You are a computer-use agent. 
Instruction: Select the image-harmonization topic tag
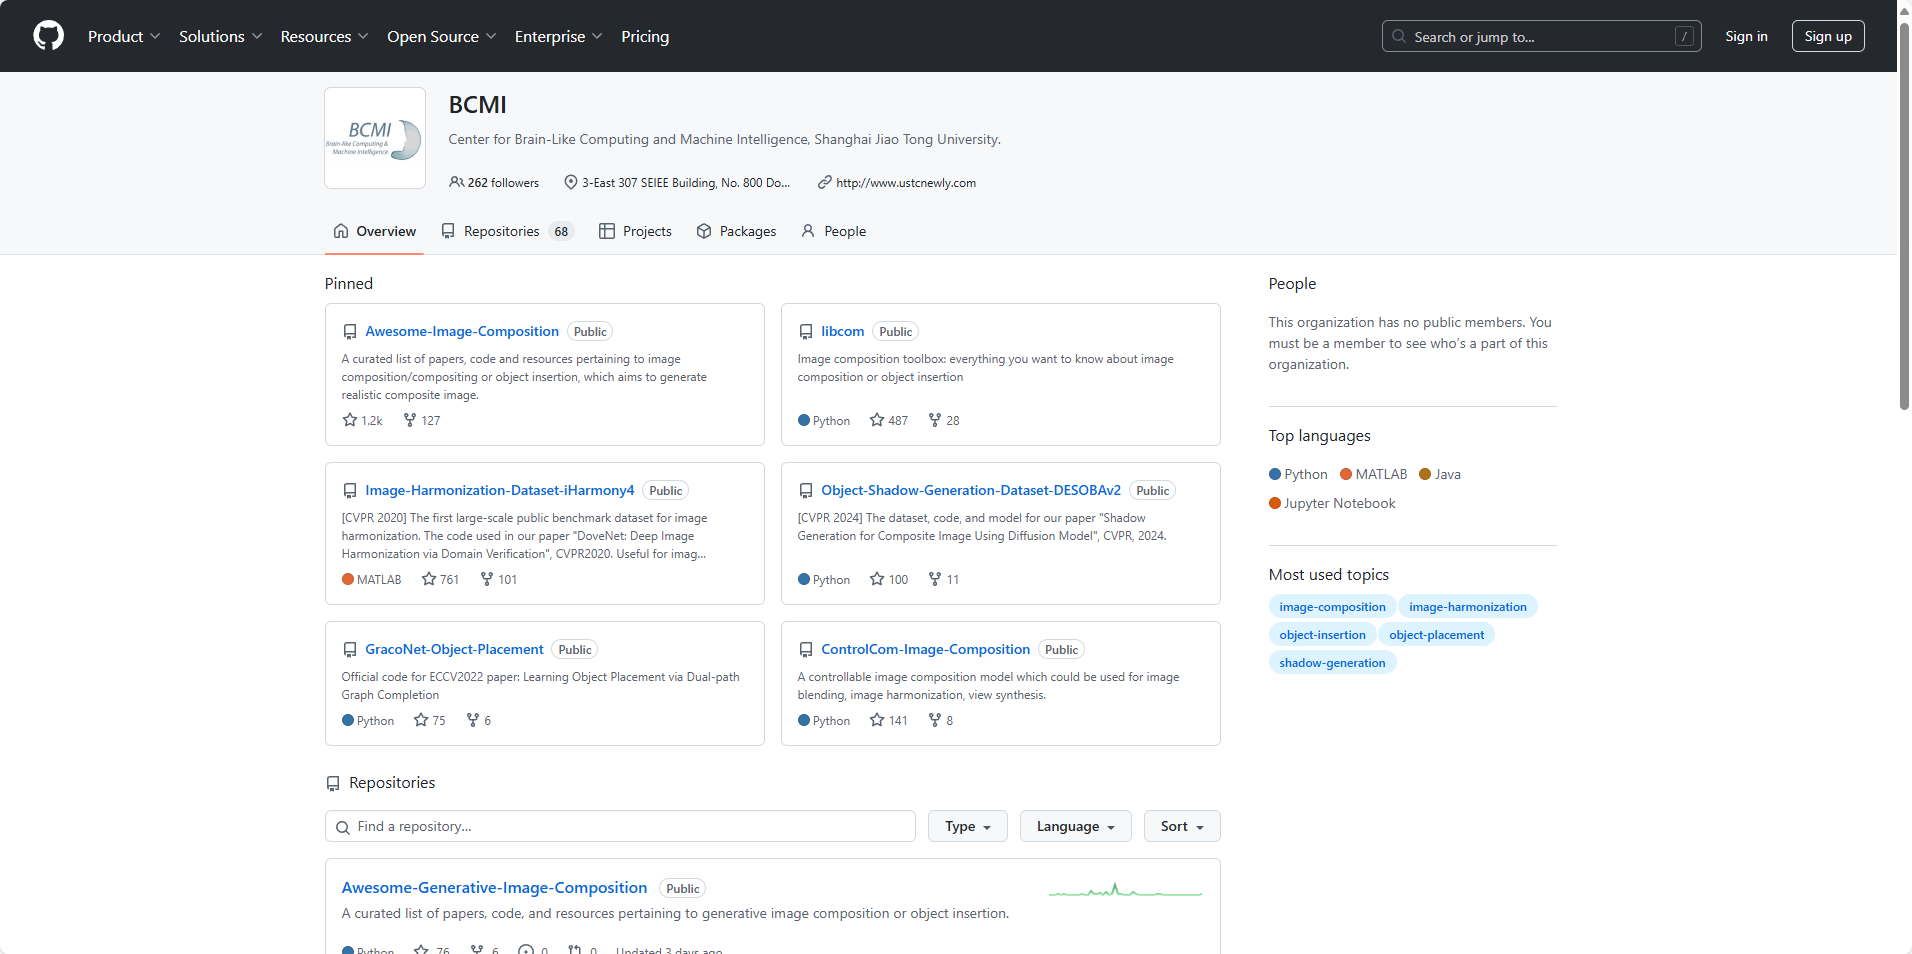click(x=1468, y=607)
